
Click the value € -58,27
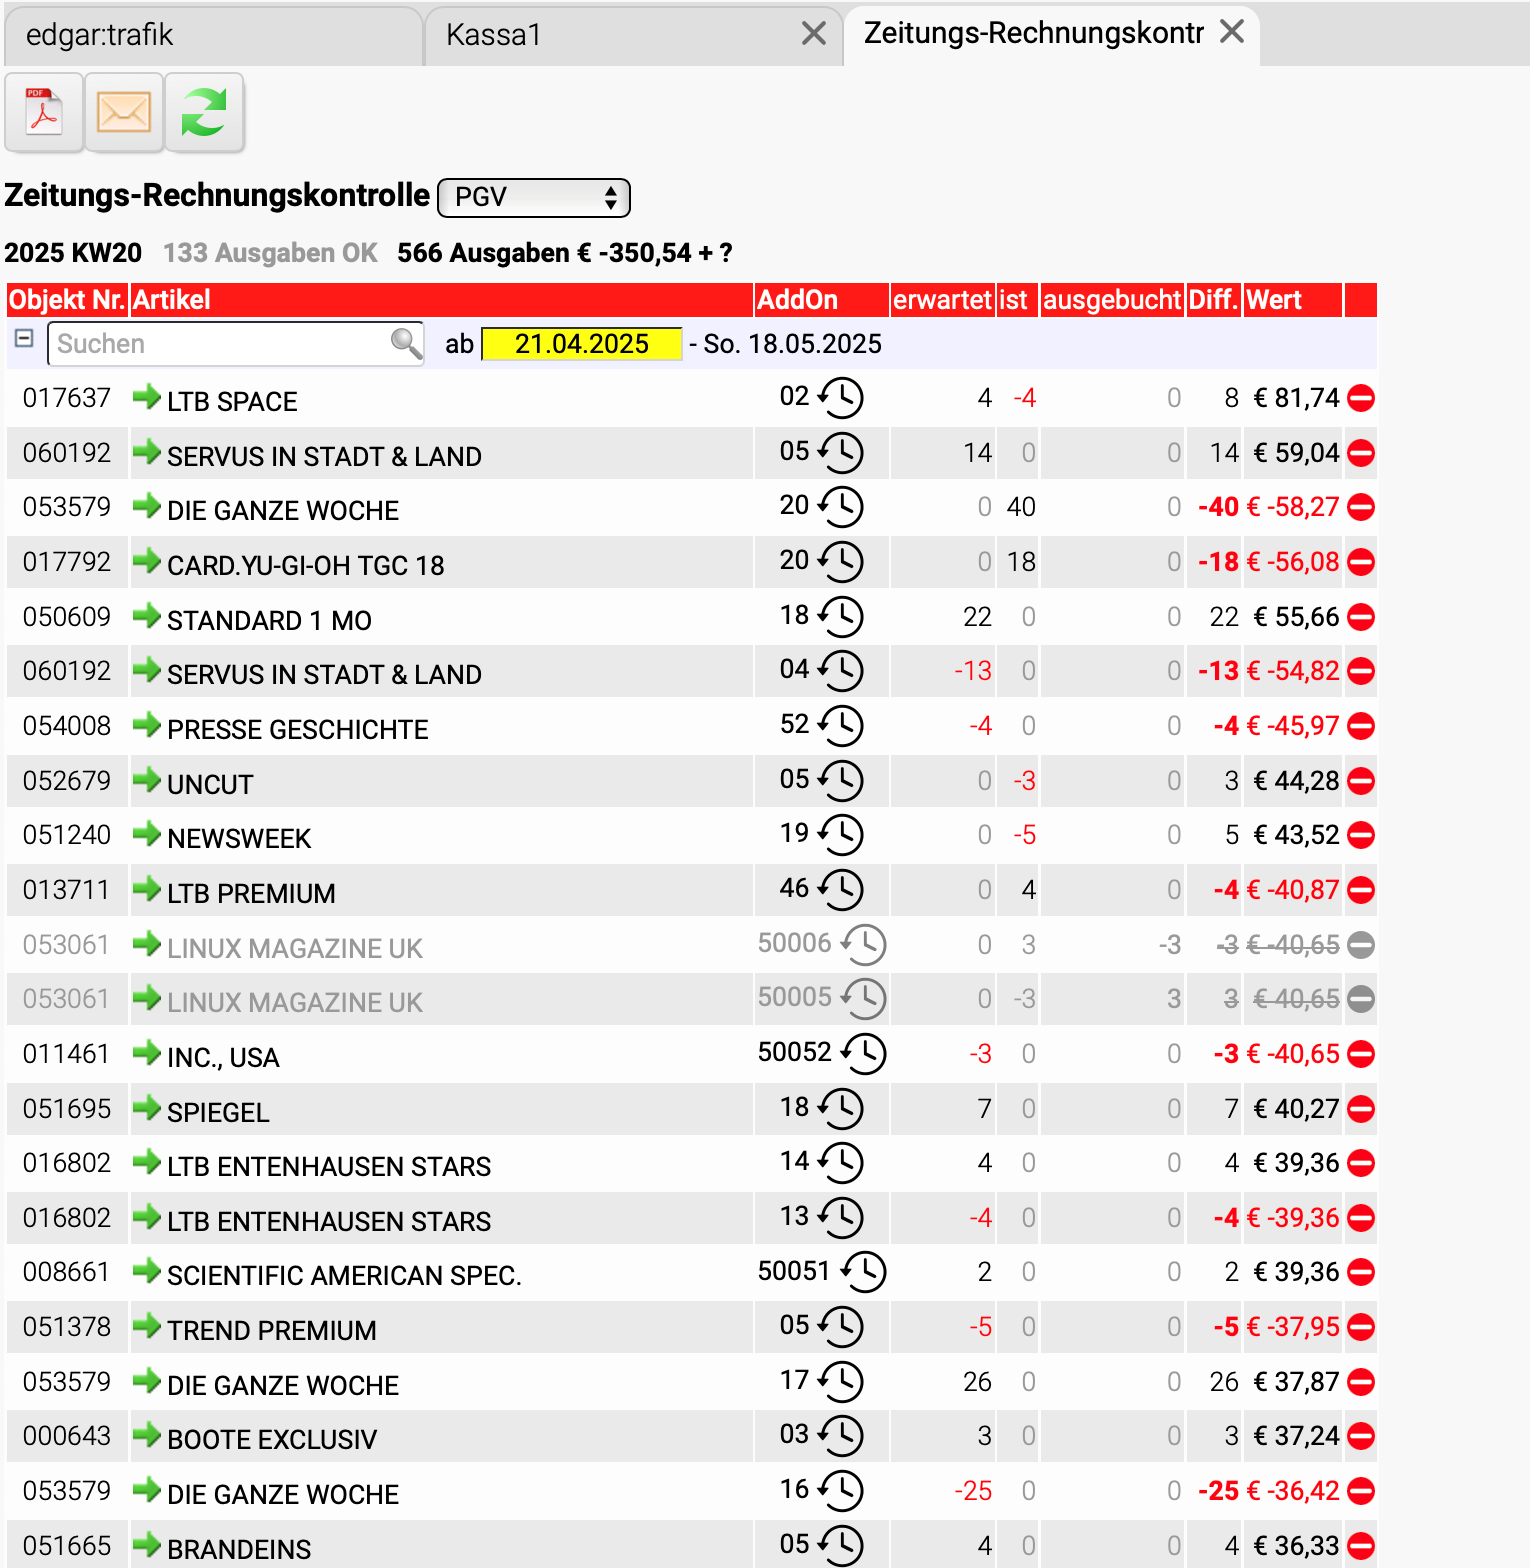pyautogui.click(x=1292, y=507)
